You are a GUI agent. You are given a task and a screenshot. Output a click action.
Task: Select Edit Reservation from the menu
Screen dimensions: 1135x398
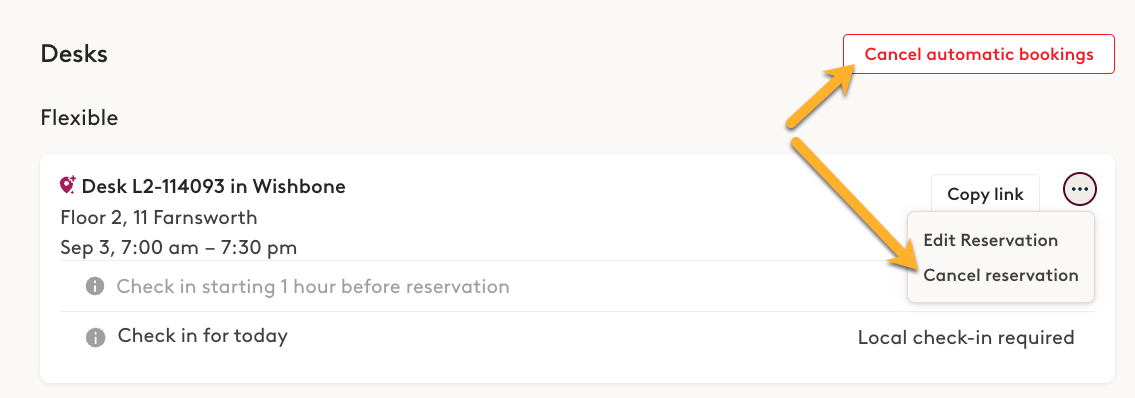990,240
